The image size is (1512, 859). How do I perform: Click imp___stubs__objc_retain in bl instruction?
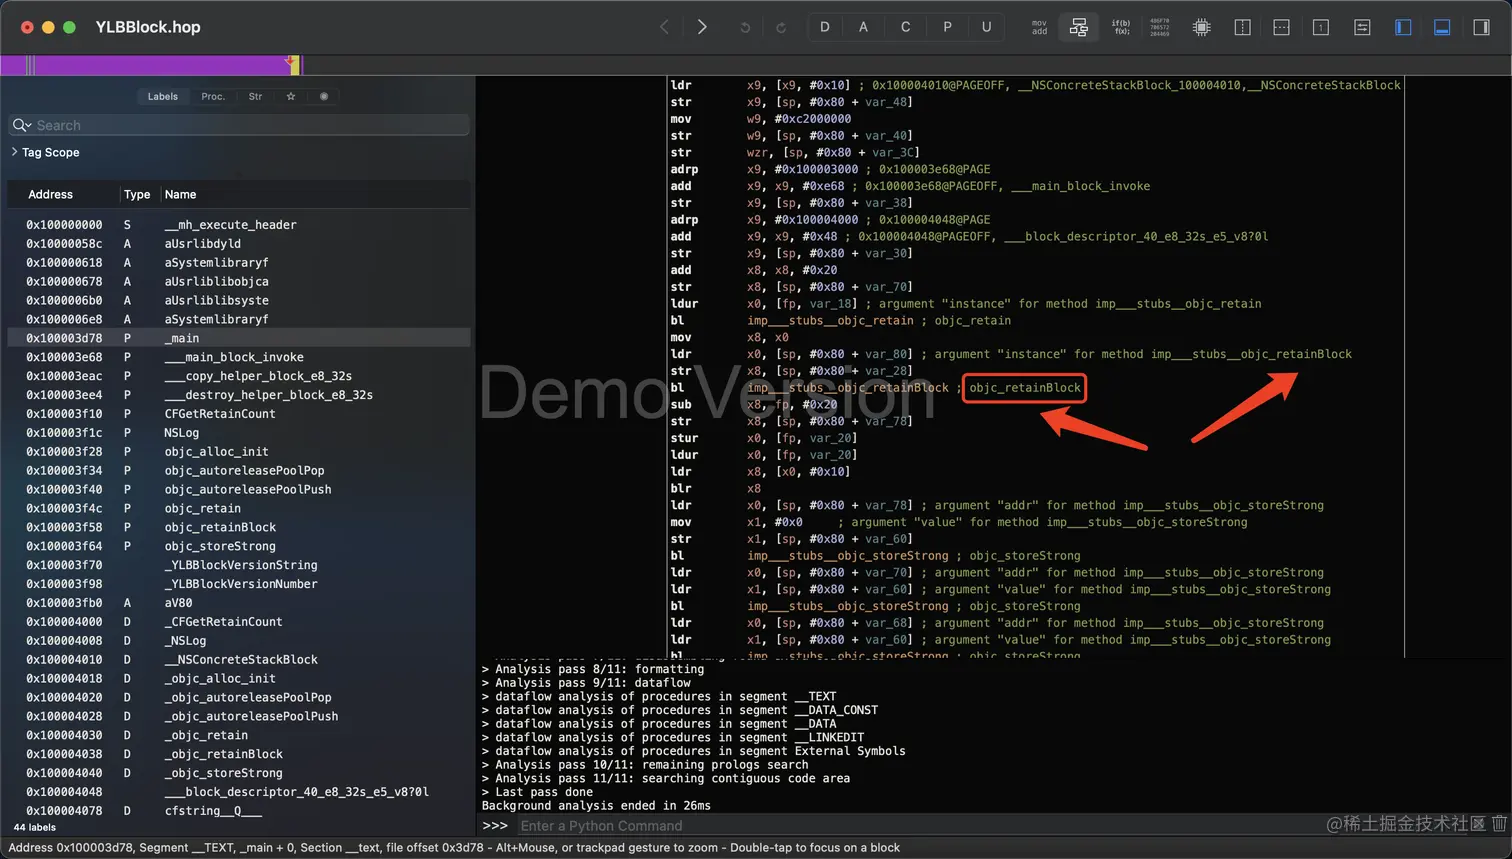point(830,321)
